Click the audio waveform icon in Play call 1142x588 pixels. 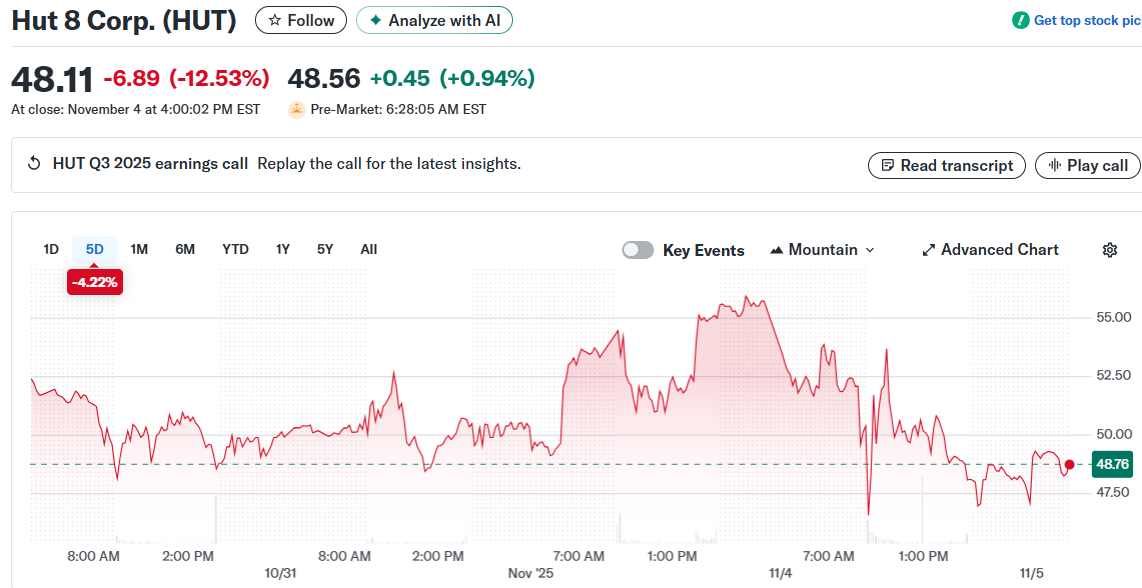[x=1056, y=165]
